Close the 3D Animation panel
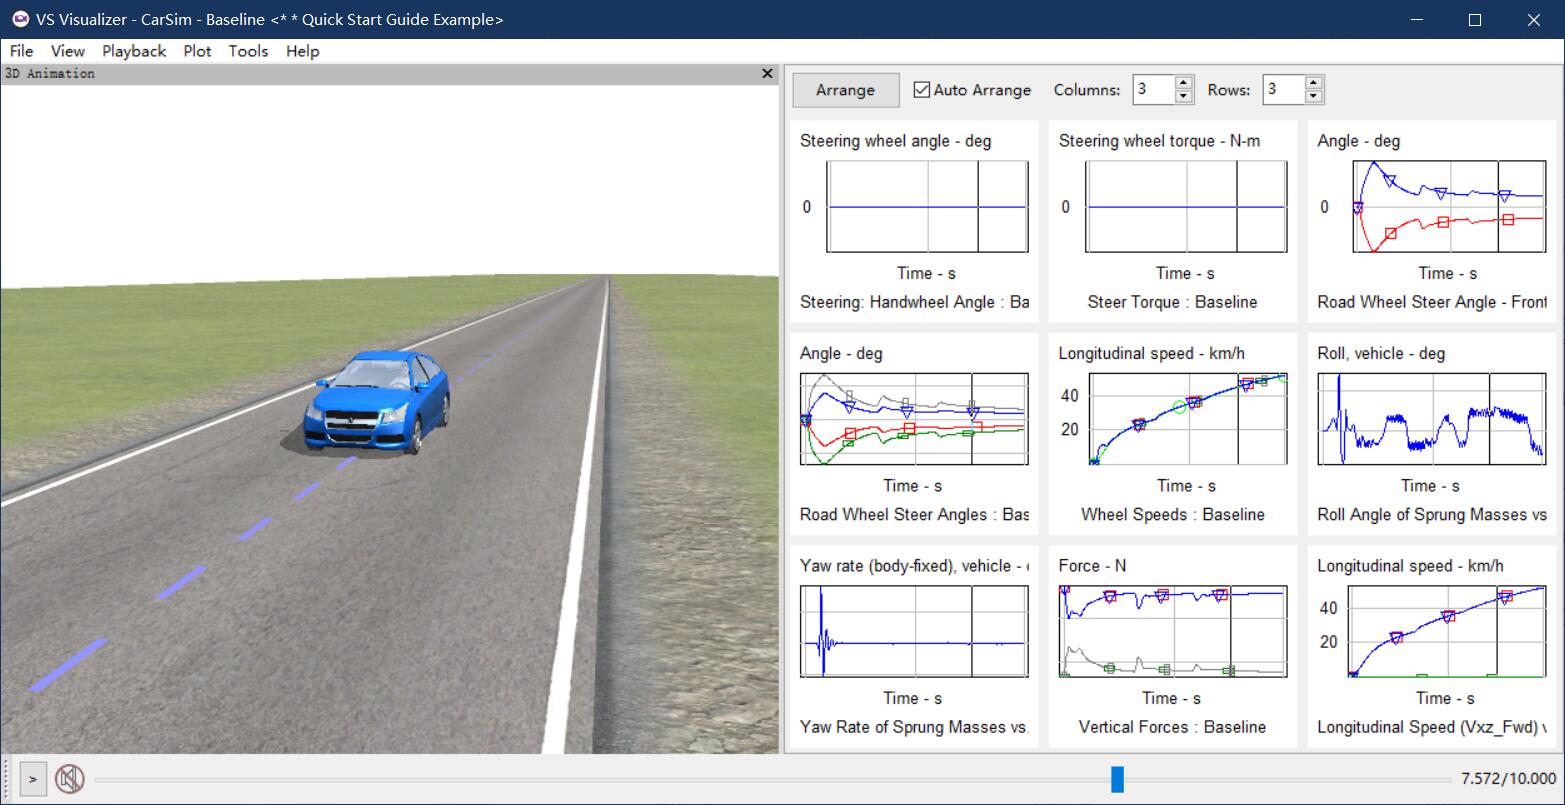Screen dimensions: 1565x805 click(767, 73)
